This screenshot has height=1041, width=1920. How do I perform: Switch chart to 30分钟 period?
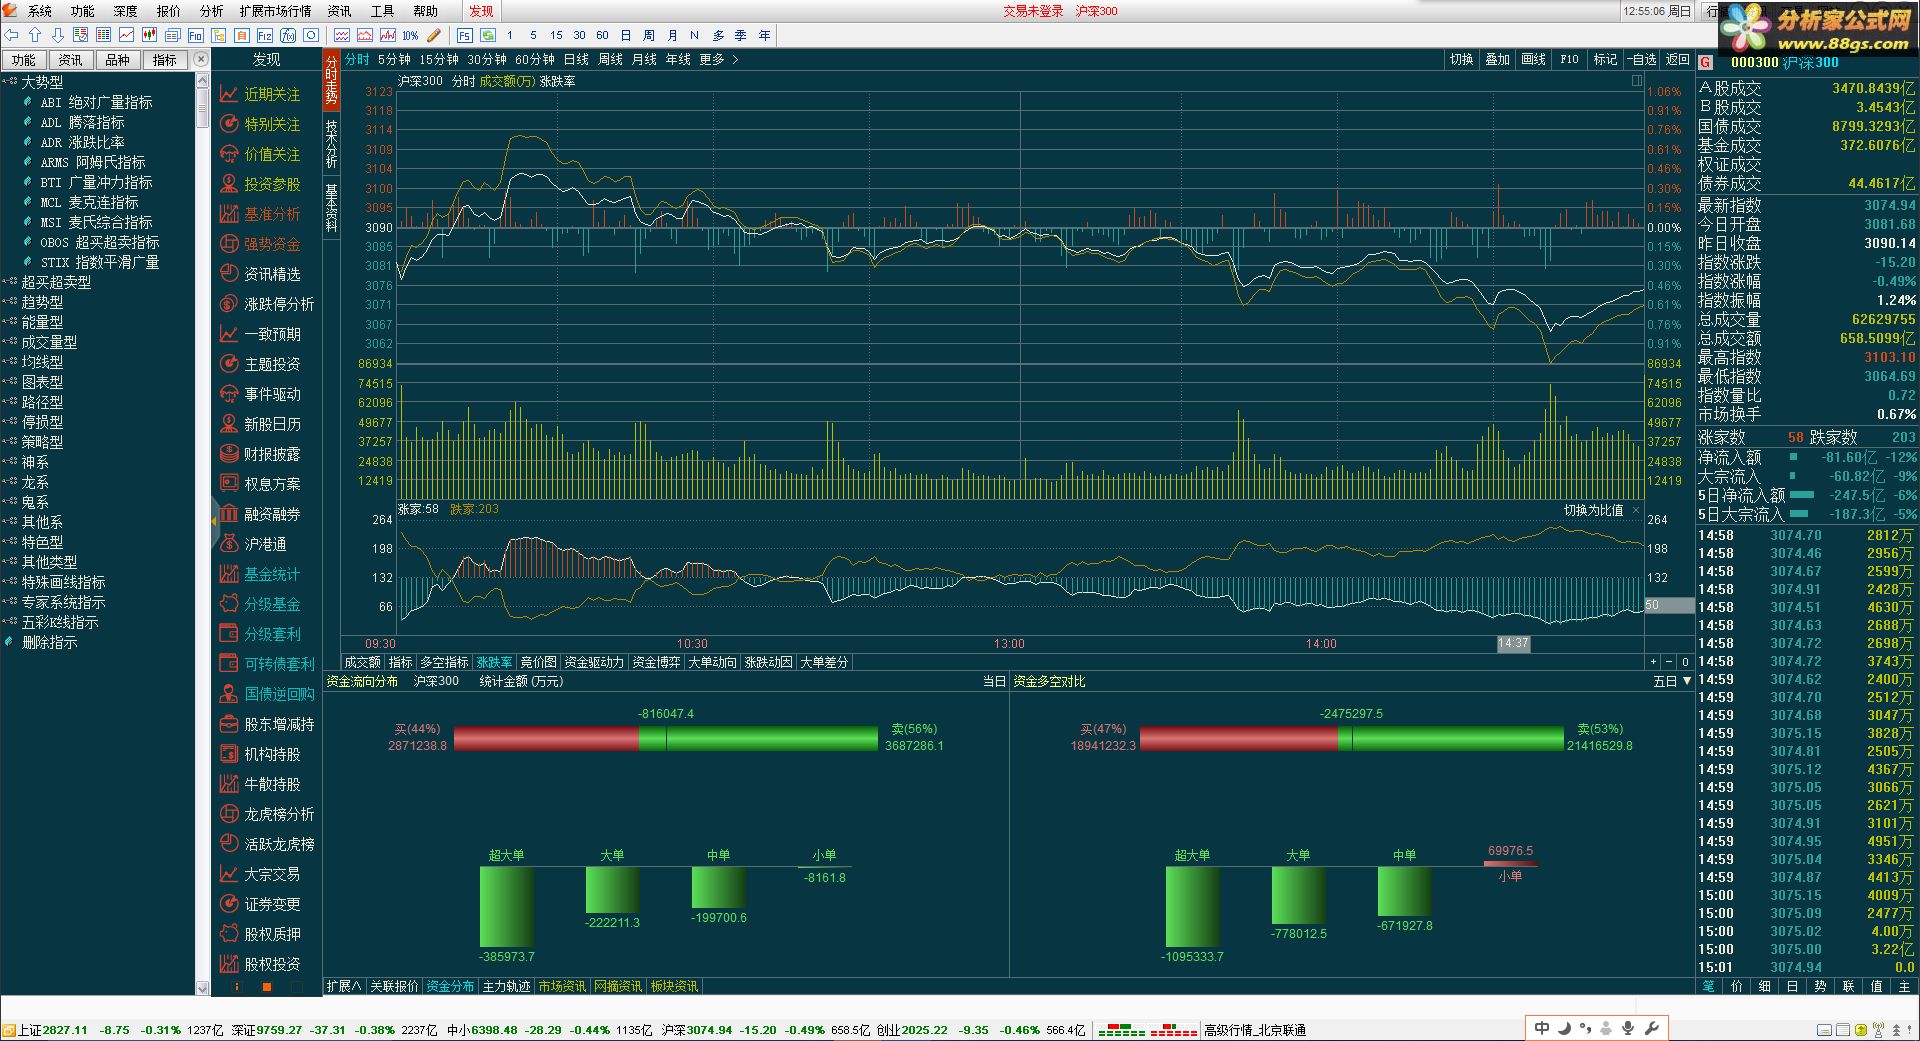486,60
